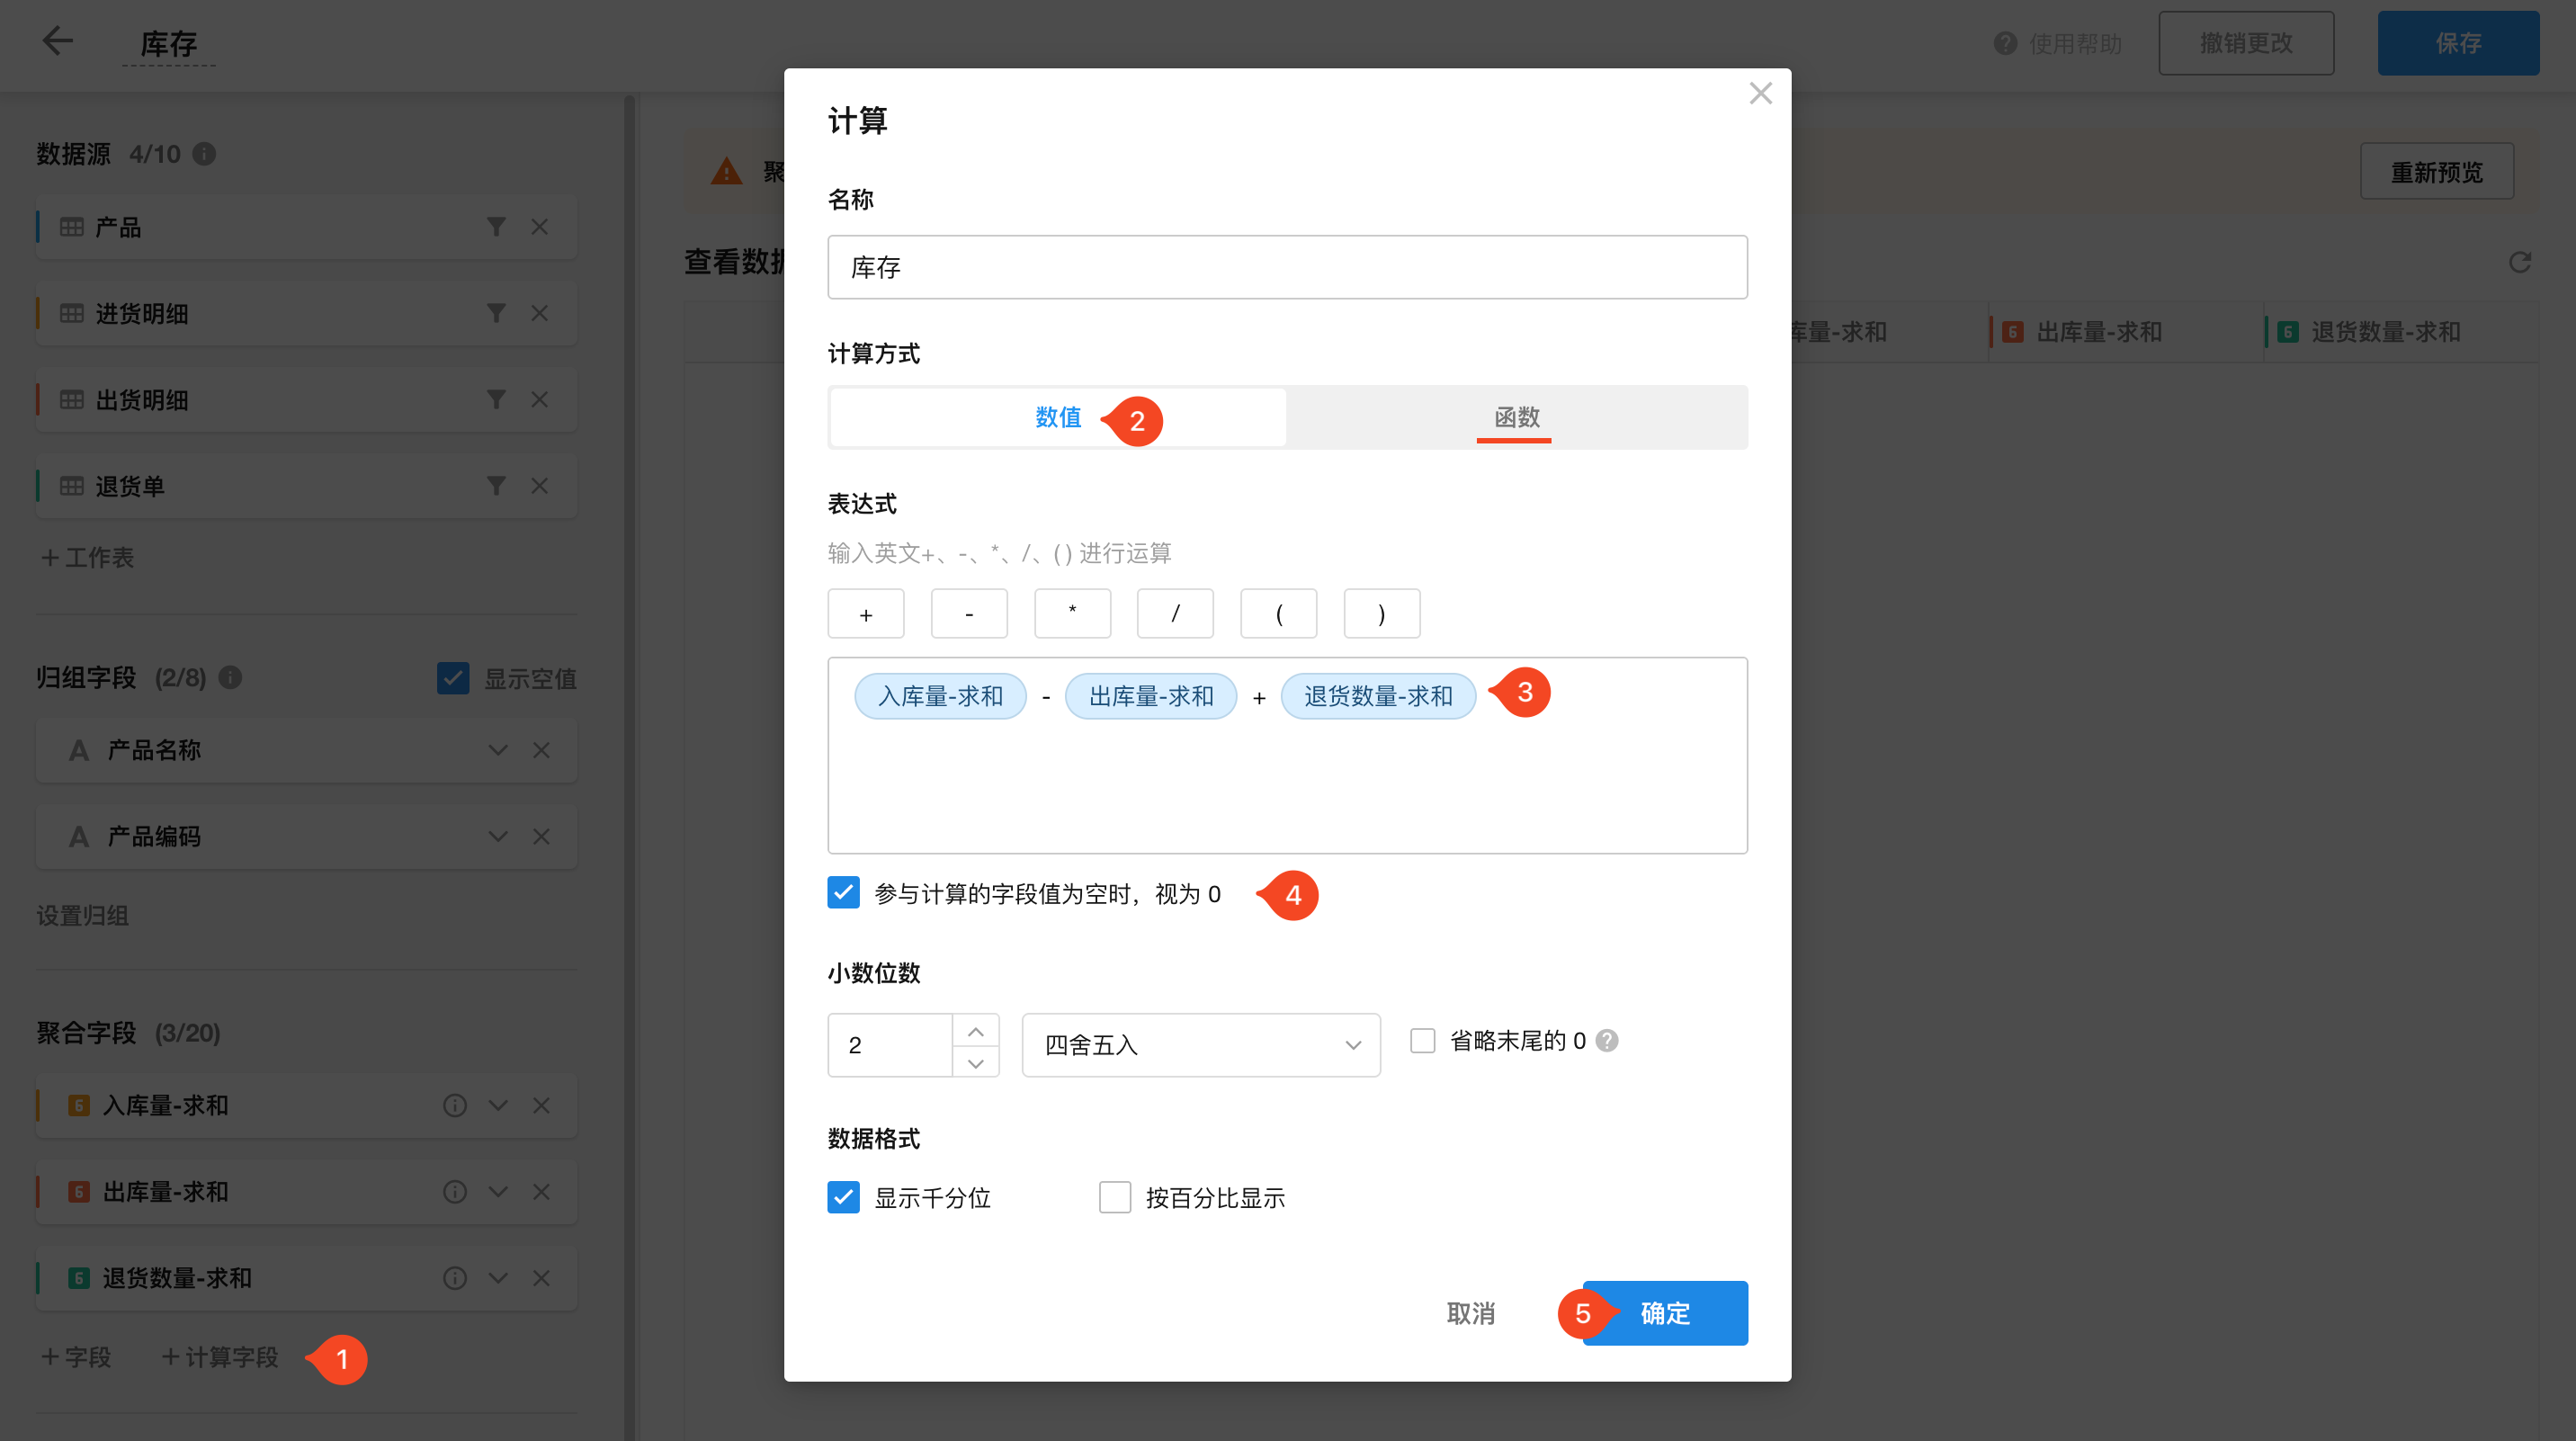
Task: Open the 四舍五入 rounding dropdown
Action: coord(1200,1045)
